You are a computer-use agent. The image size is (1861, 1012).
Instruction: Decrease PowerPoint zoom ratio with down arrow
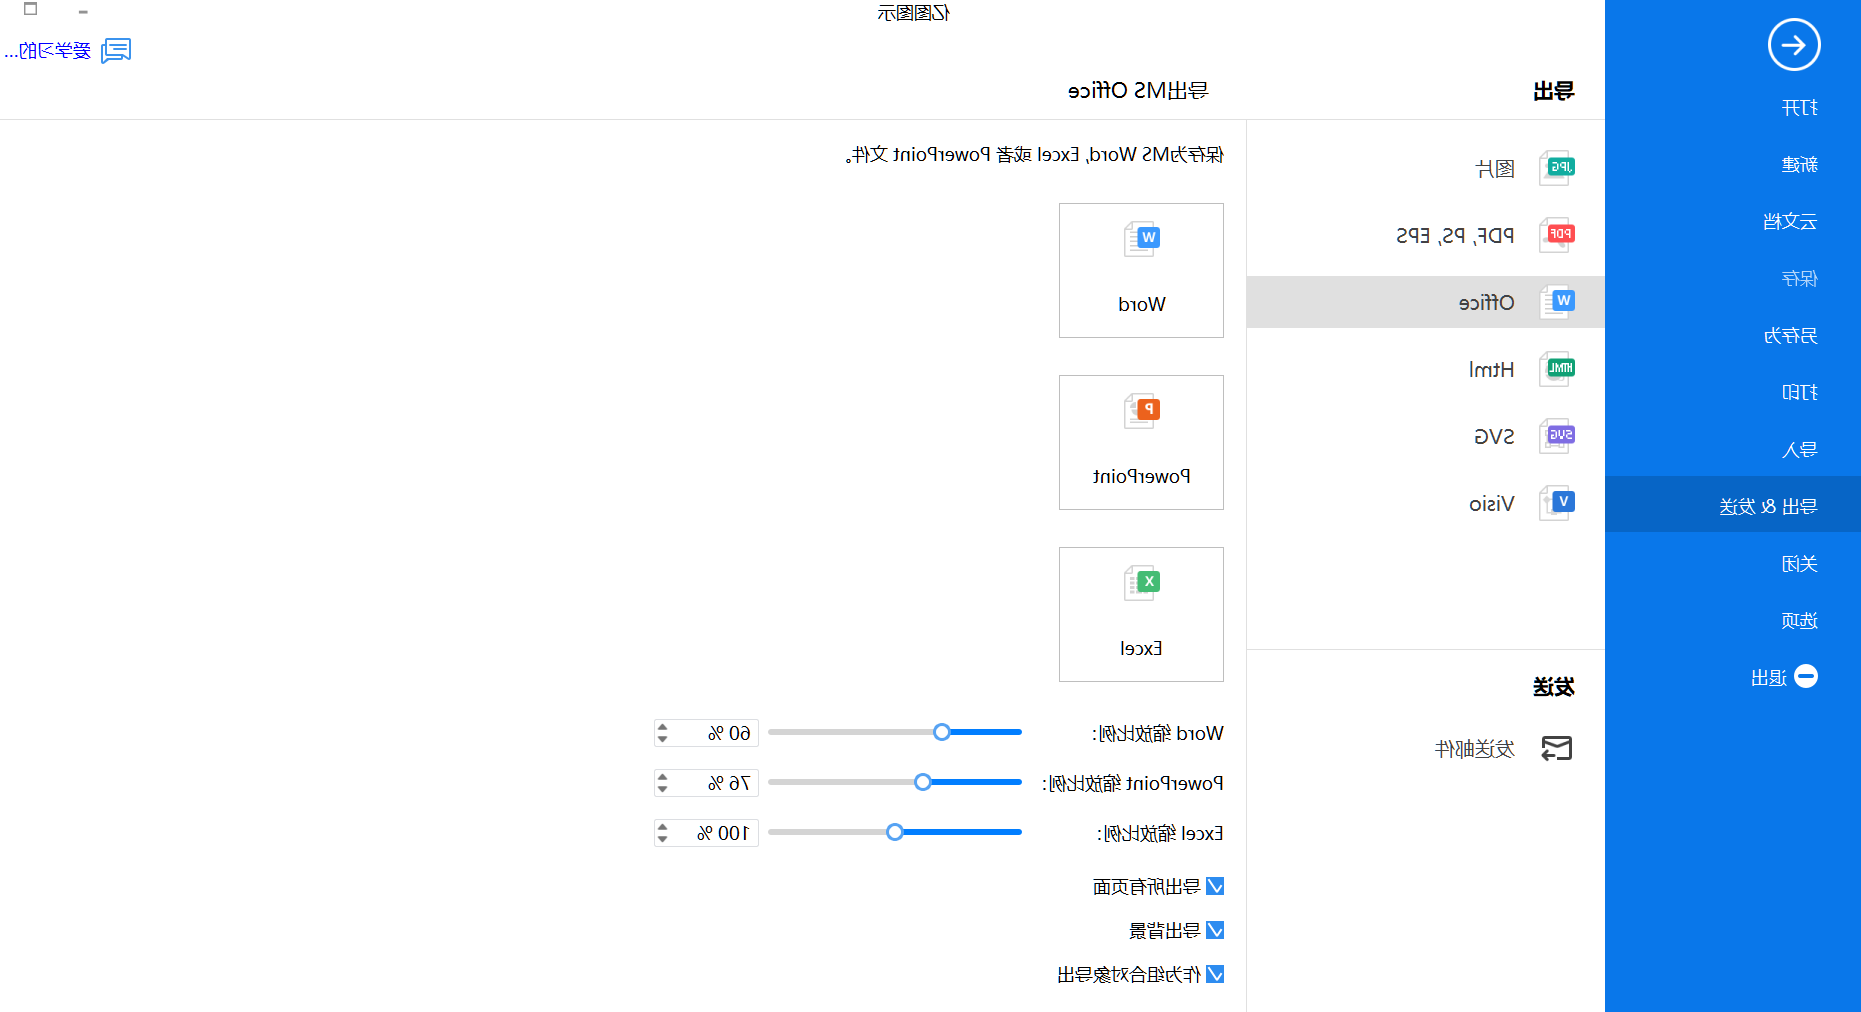tap(662, 789)
